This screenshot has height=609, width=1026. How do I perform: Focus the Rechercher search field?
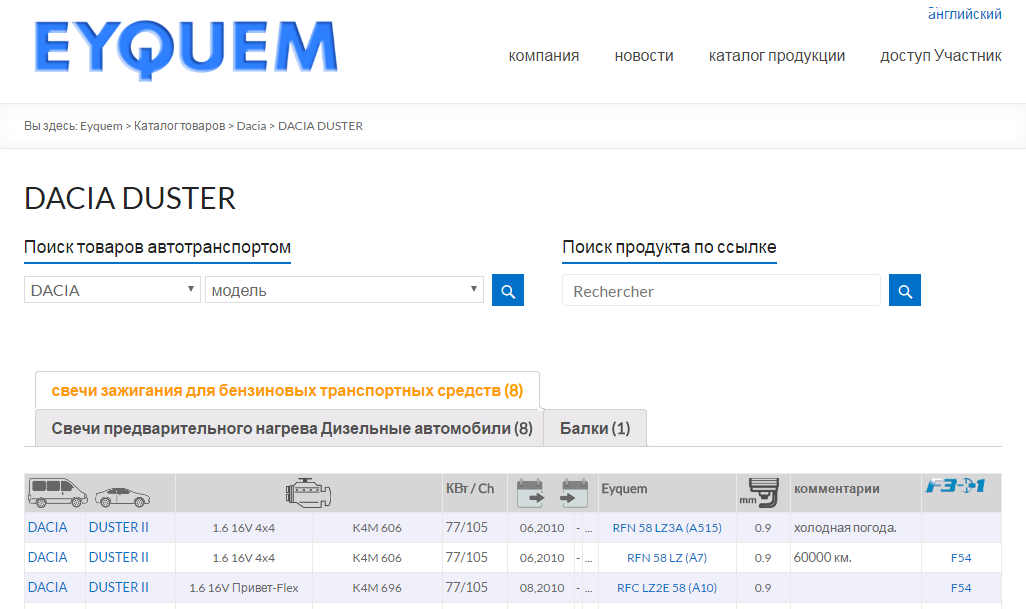[x=721, y=290]
